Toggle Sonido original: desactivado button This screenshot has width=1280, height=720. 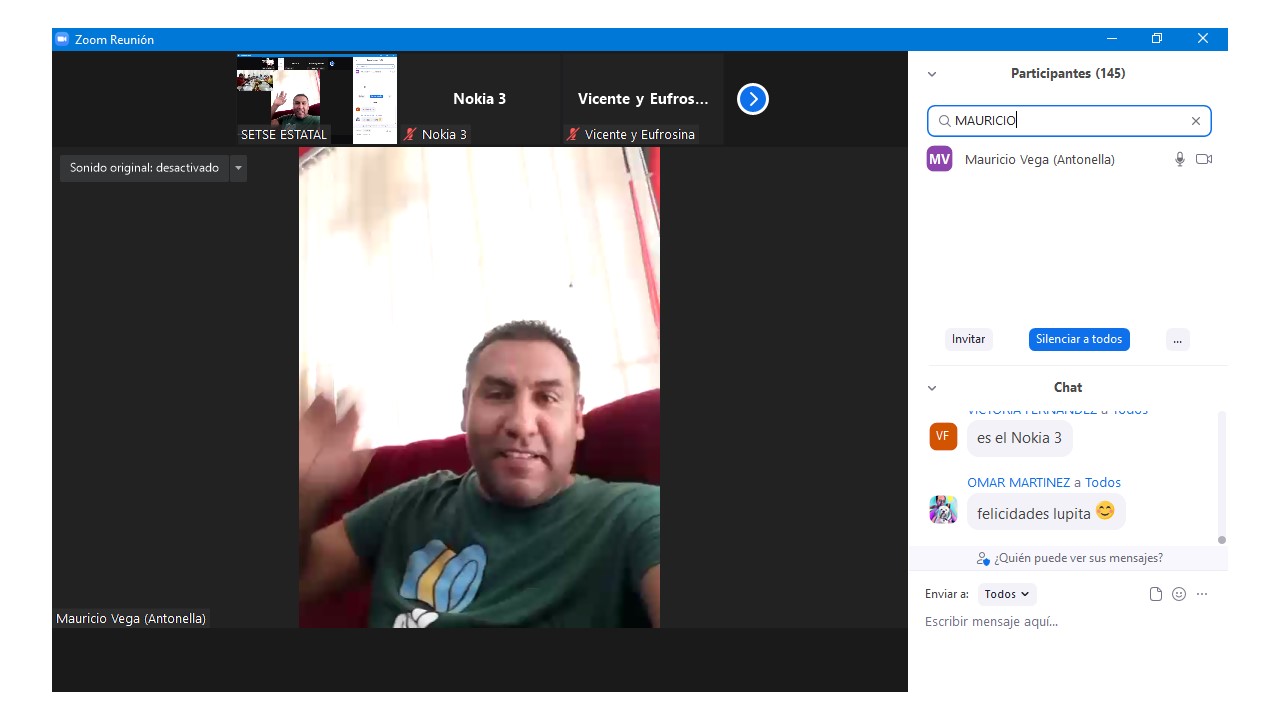(144, 168)
